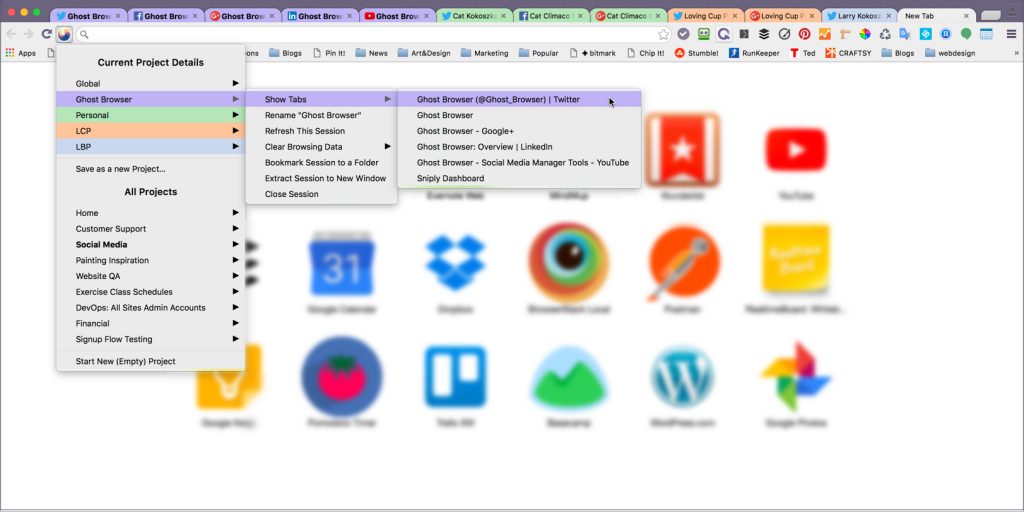Open the hamburger browser menu

tap(1011, 34)
